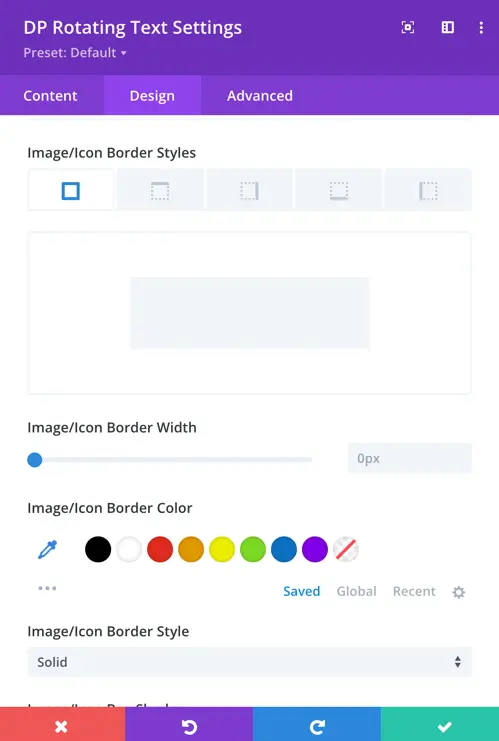499x741 pixels.
Task: Select the bottom border style option
Action: pos(339,190)
